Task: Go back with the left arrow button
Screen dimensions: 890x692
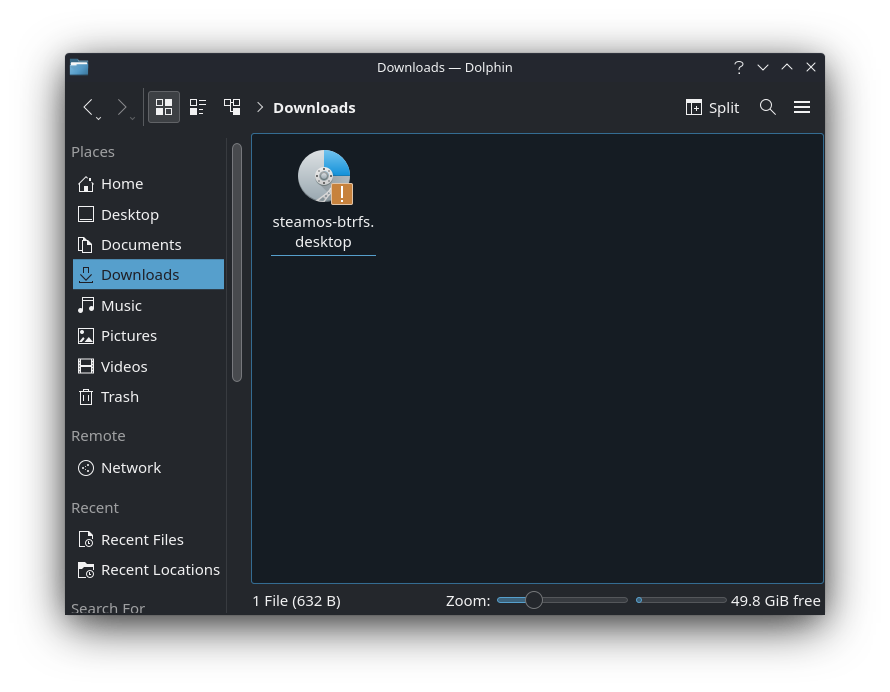Action: point(88,107)
